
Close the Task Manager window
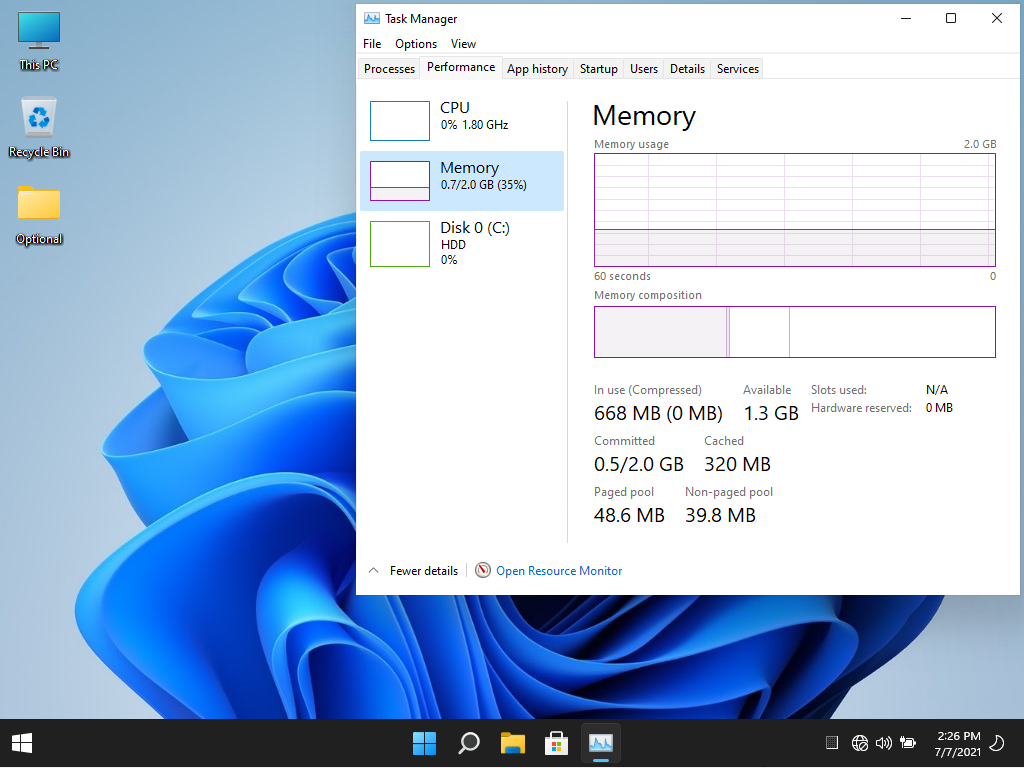[997, 18]
